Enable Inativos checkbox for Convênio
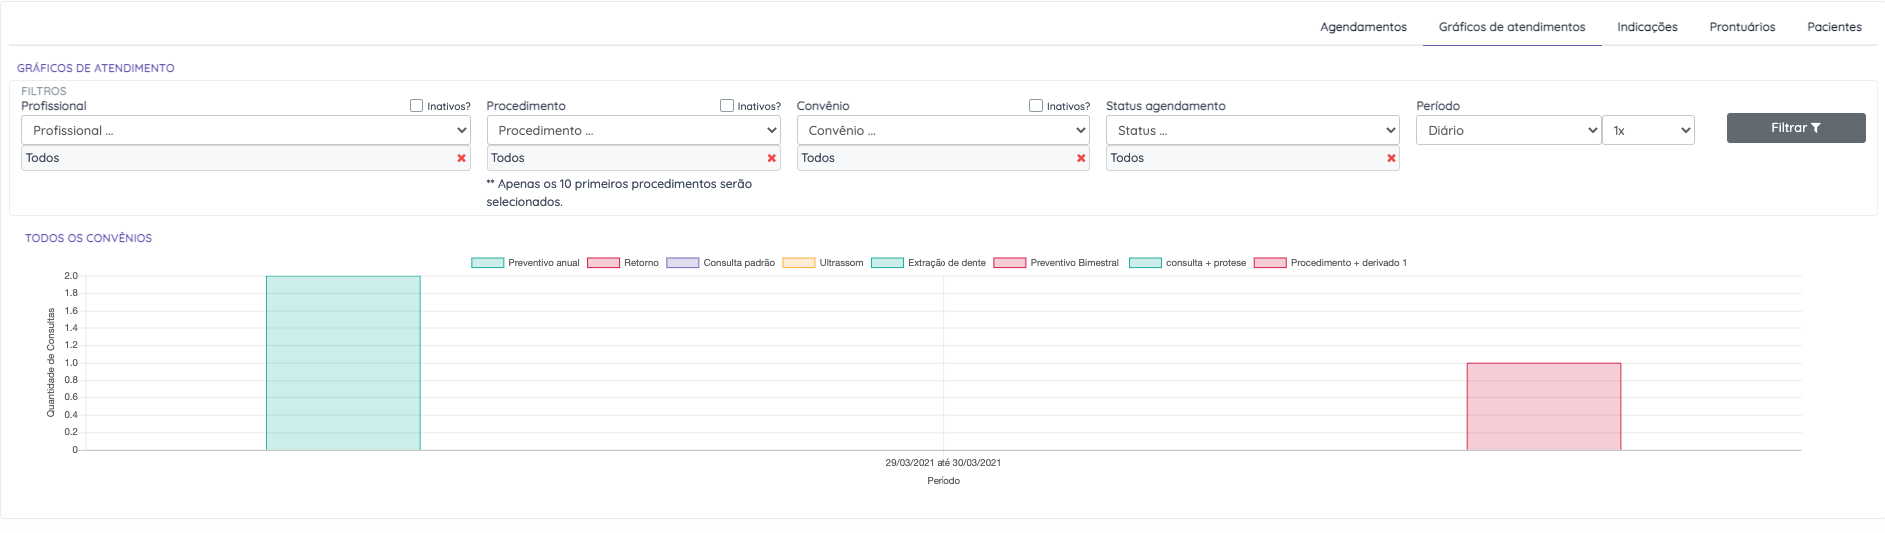Screen dimensions: 1885x533 click(x=1036, y=106)
